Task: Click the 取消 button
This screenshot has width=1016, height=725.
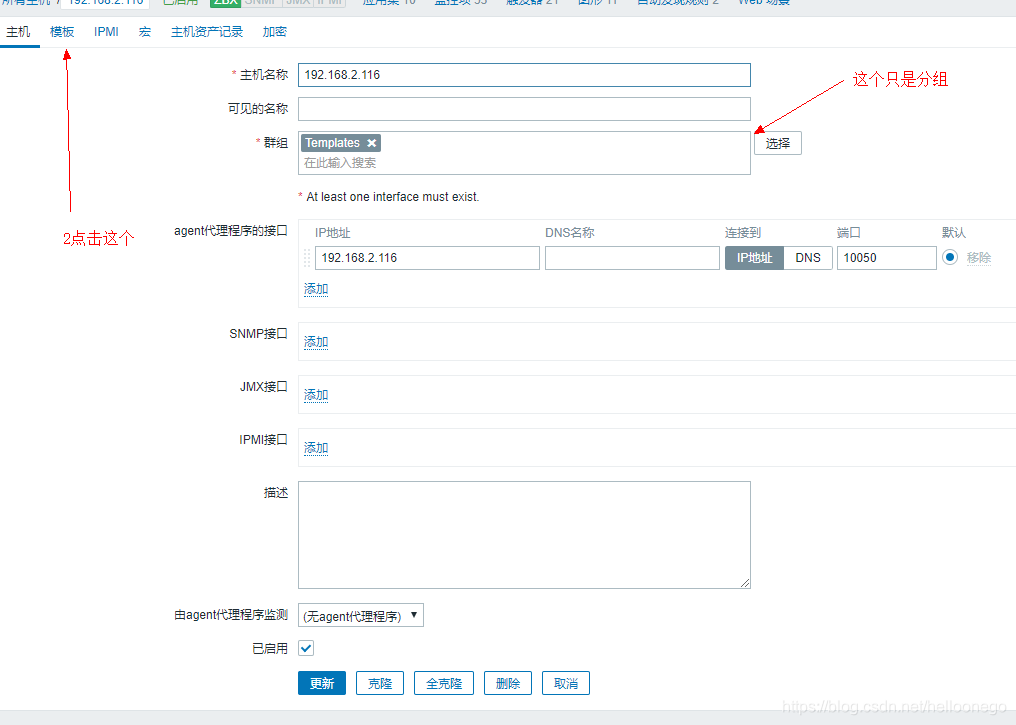Action: pos(566,683)
